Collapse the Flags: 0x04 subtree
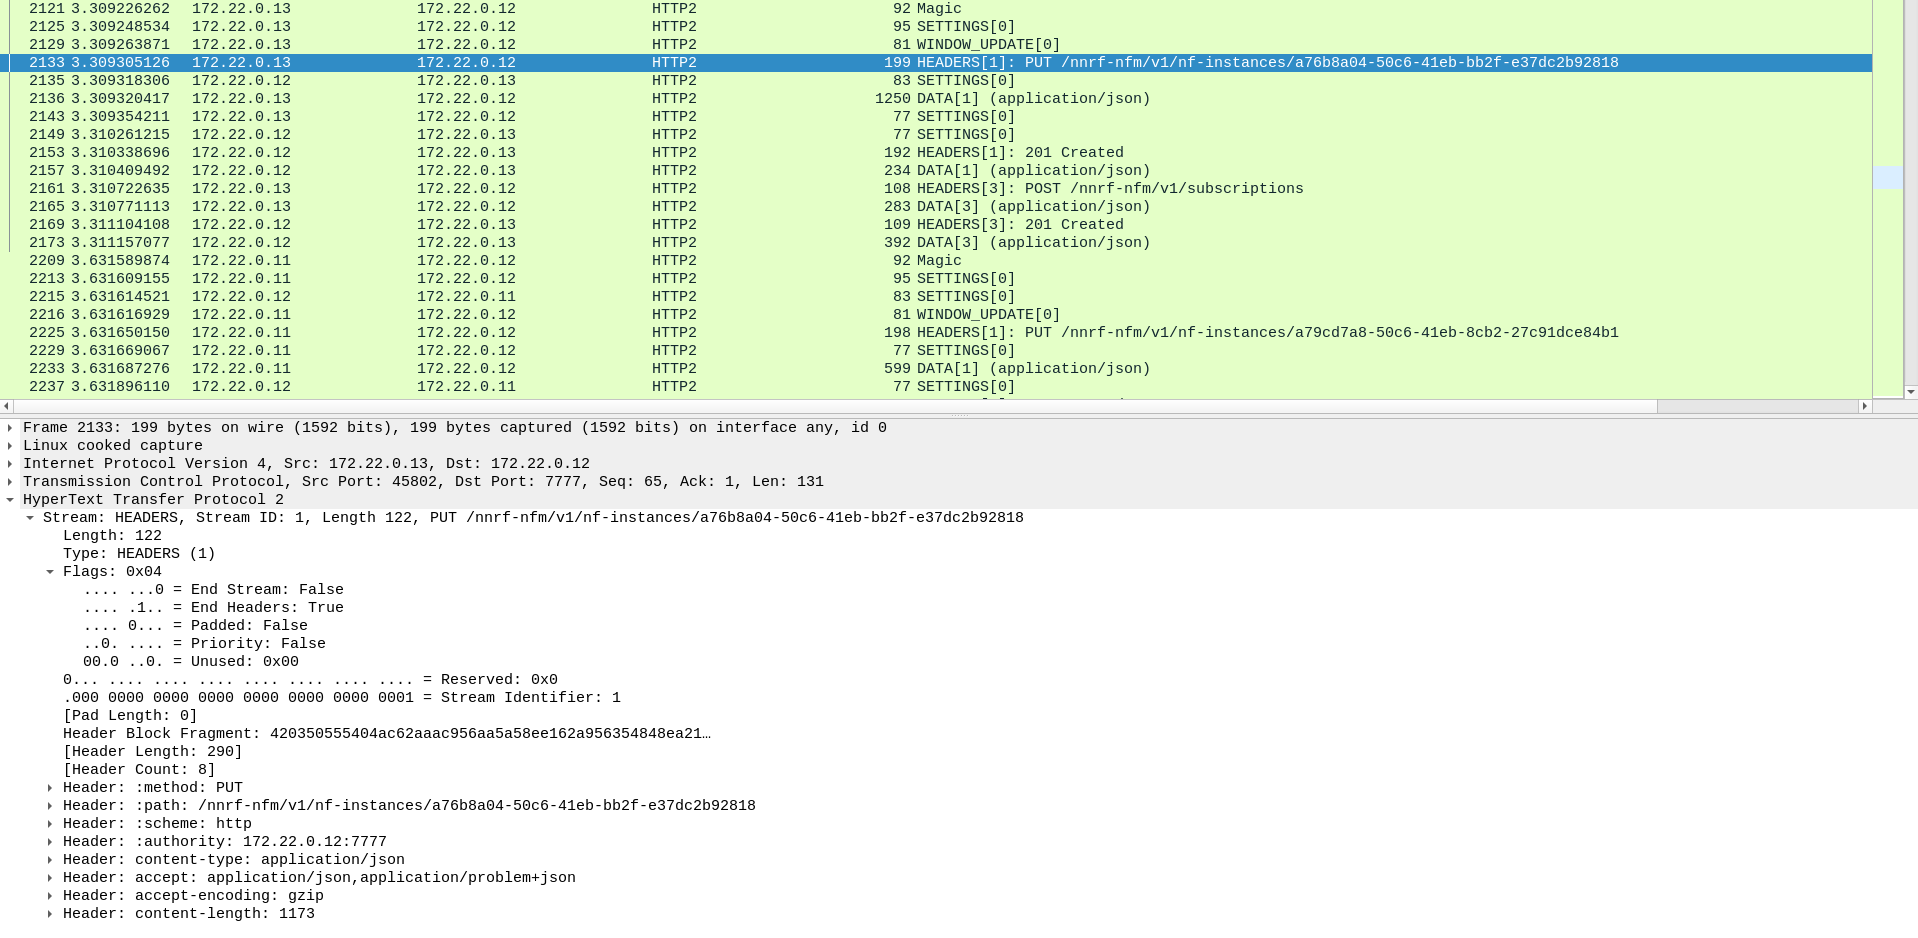The image size is (1918, 938). (50, 571)
